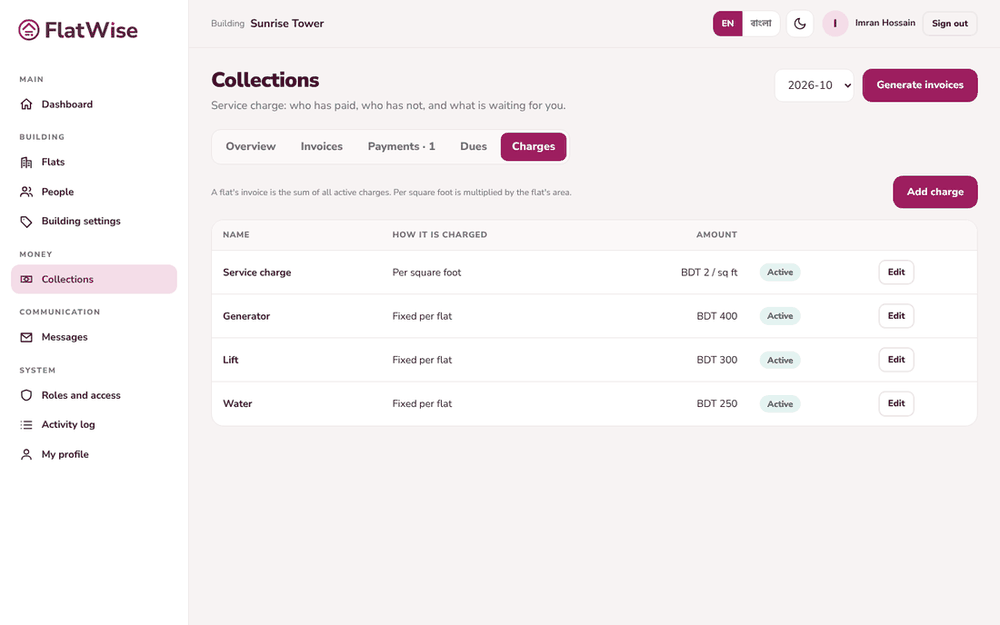Click the Imran Hossain avatar

coord(835,24)
